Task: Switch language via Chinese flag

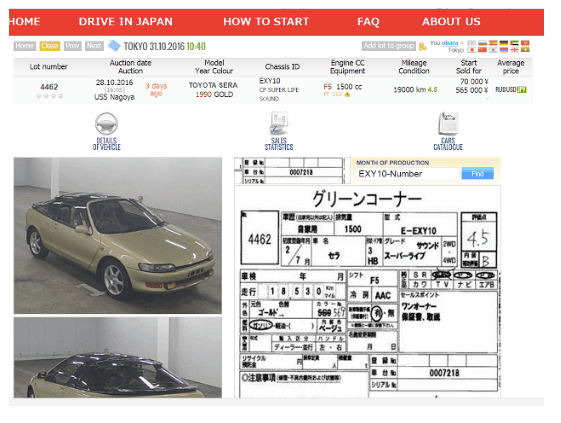Action: pos(482,50)
